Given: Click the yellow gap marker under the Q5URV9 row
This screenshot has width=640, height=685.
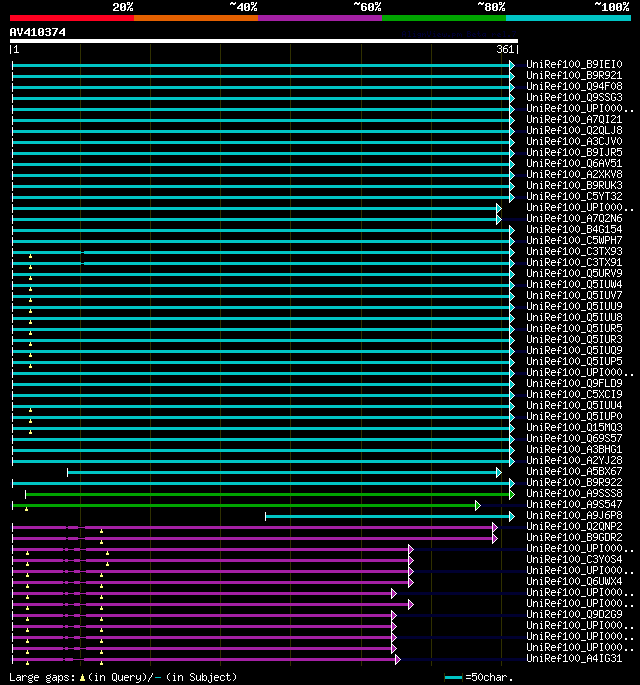Looking at the screenshot, I should pyautogui.click(x=30, y=278).
